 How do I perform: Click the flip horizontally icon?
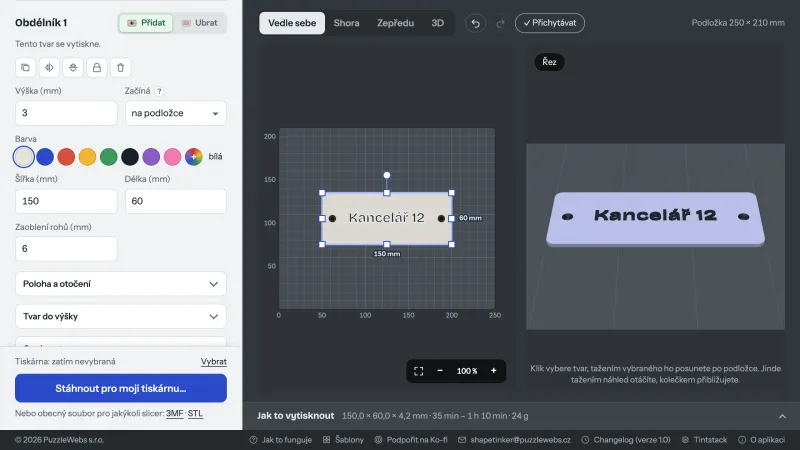[49, 67]
